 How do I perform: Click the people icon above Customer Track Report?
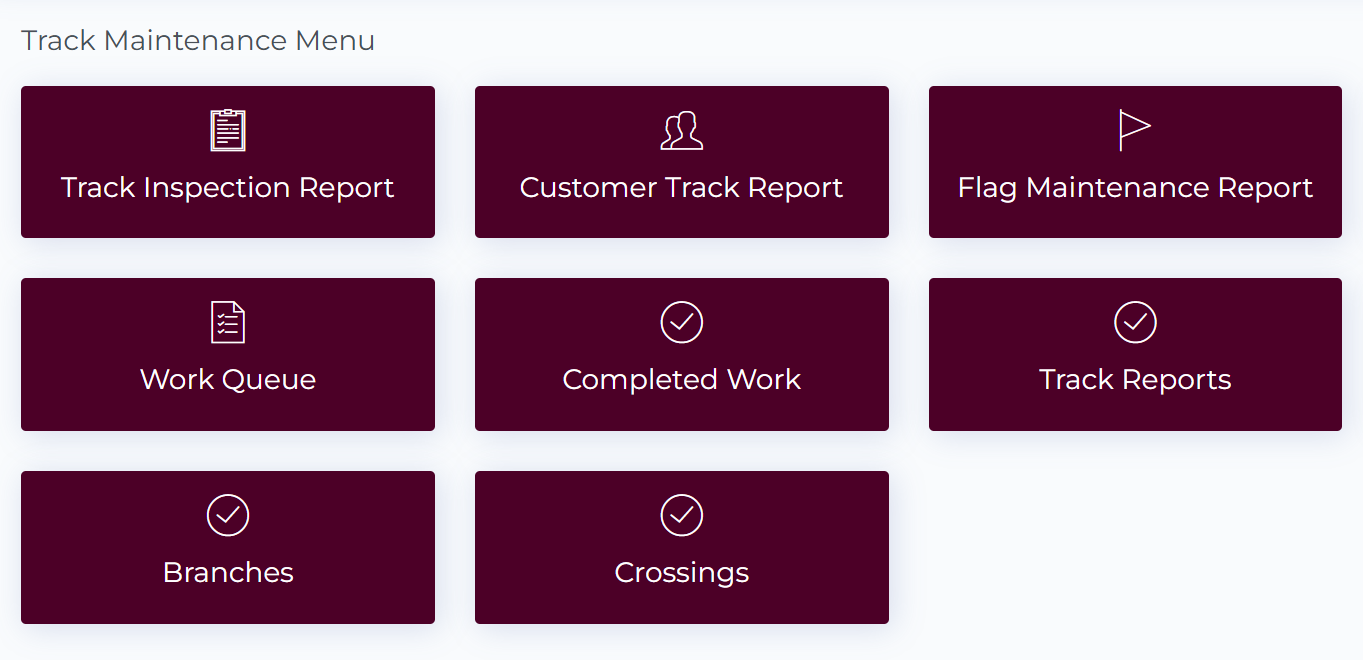tap(682, 130)
